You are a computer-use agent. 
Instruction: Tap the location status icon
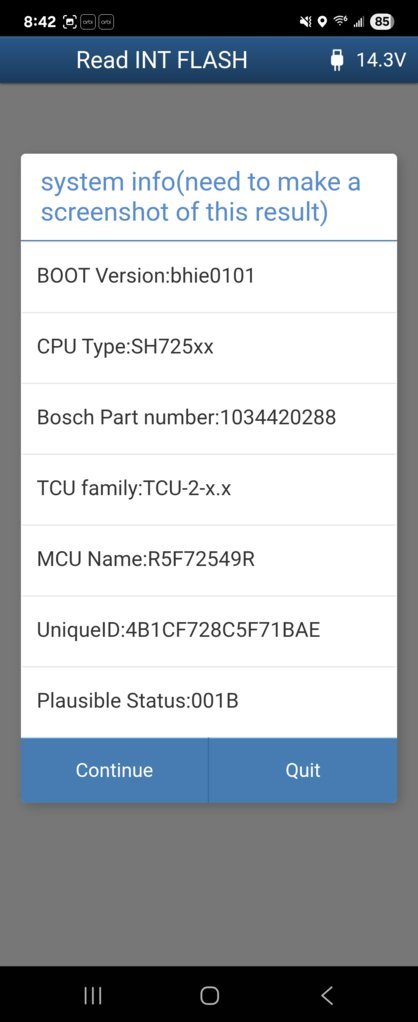click(322, 22)
